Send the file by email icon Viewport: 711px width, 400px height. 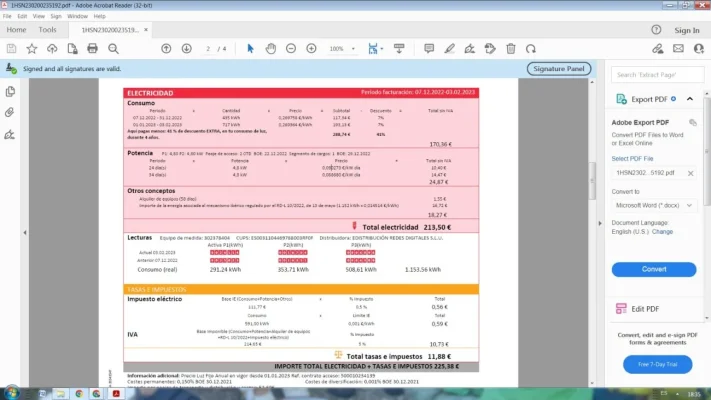[678, 49]
